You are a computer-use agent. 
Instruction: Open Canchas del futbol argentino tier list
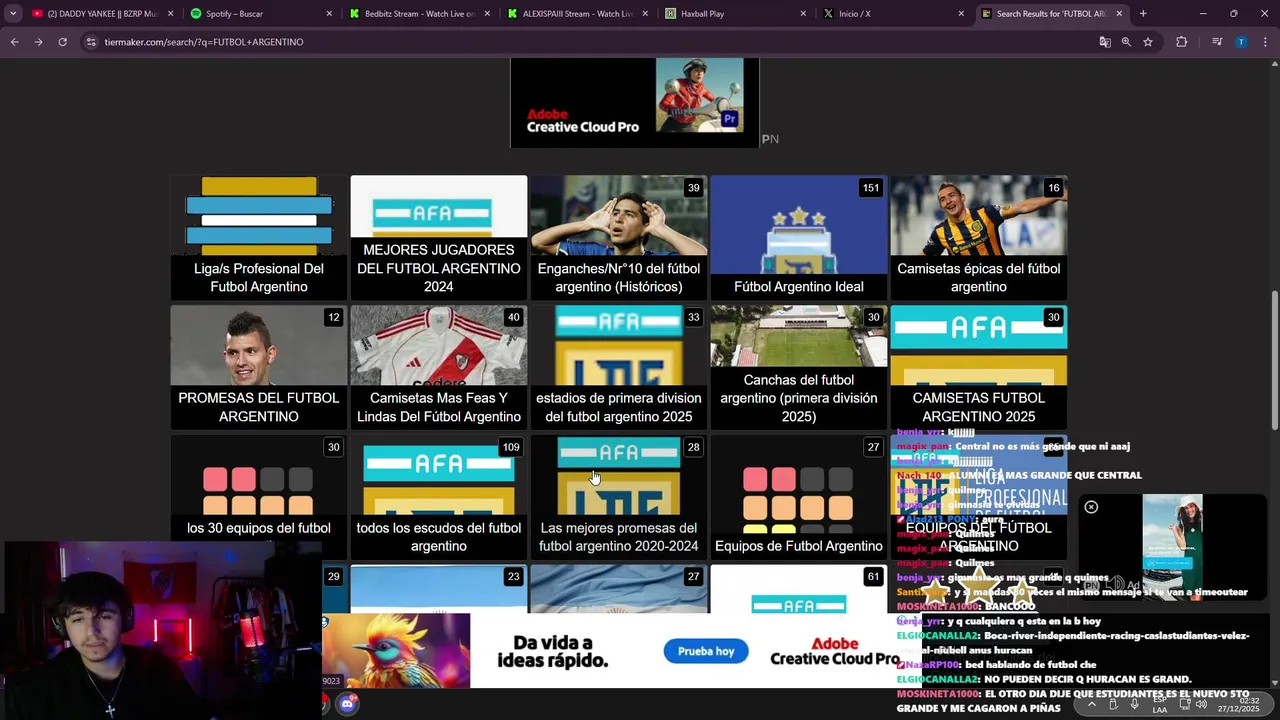pyautogui.click(x=799, y=368)
